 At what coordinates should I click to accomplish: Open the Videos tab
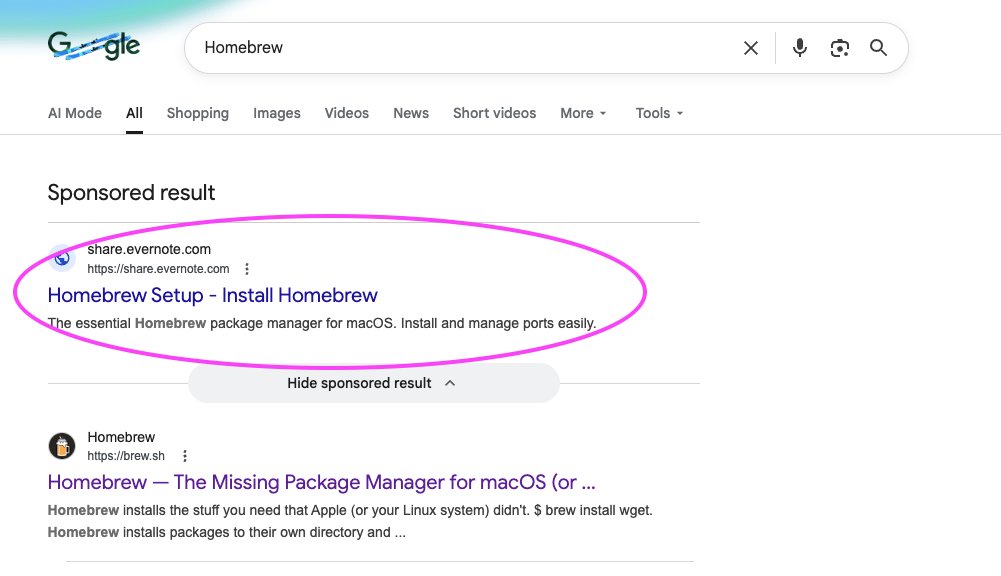pyautogui.click(x=347, y=113)
